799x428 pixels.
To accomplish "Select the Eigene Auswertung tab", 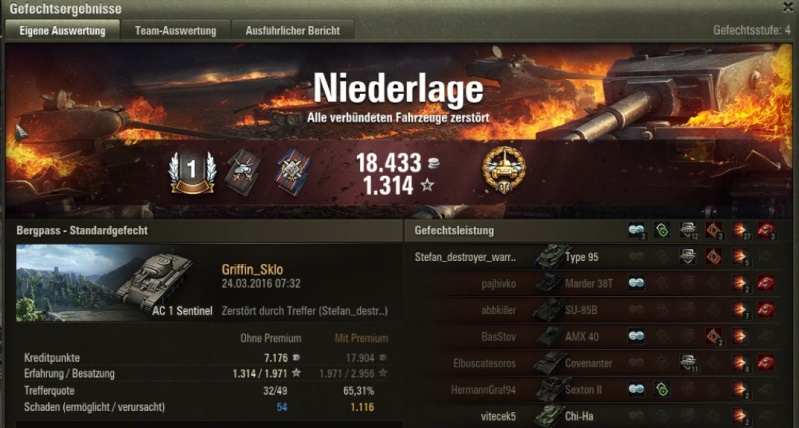I will click(62, 31).
